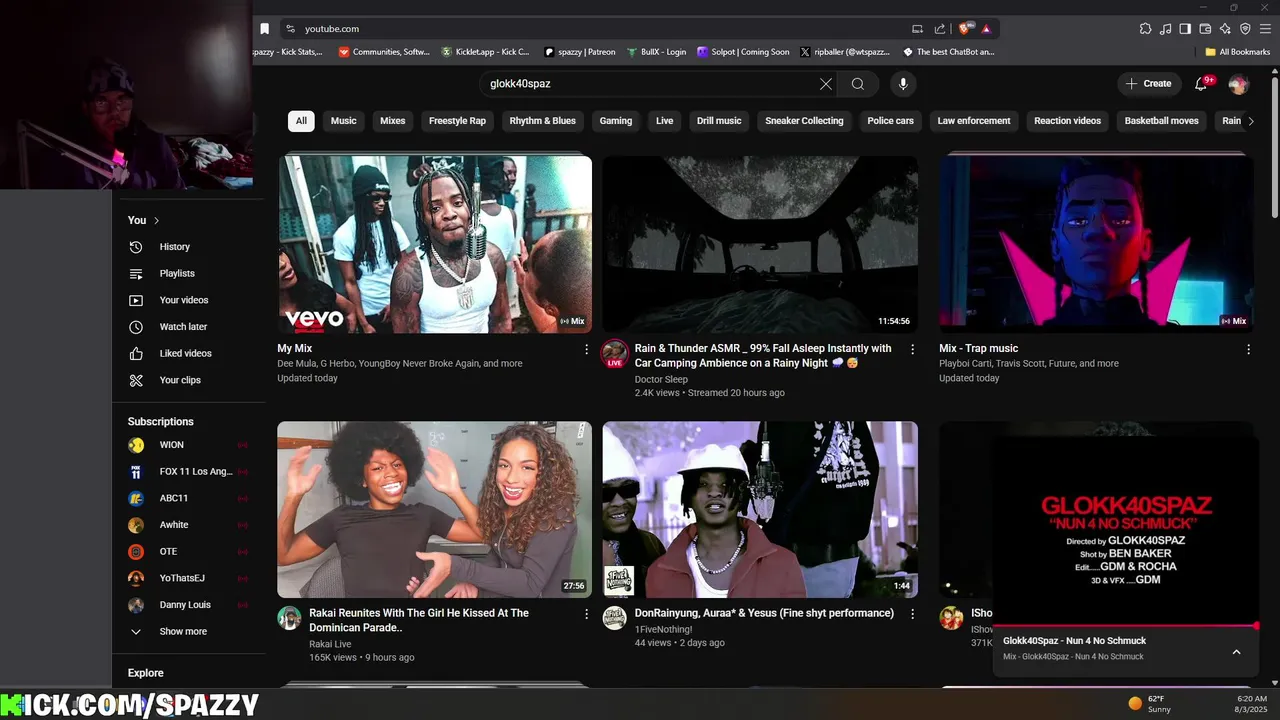
Task: Open the Mix - Trap music thumbnail
Action: (1096, 244)
